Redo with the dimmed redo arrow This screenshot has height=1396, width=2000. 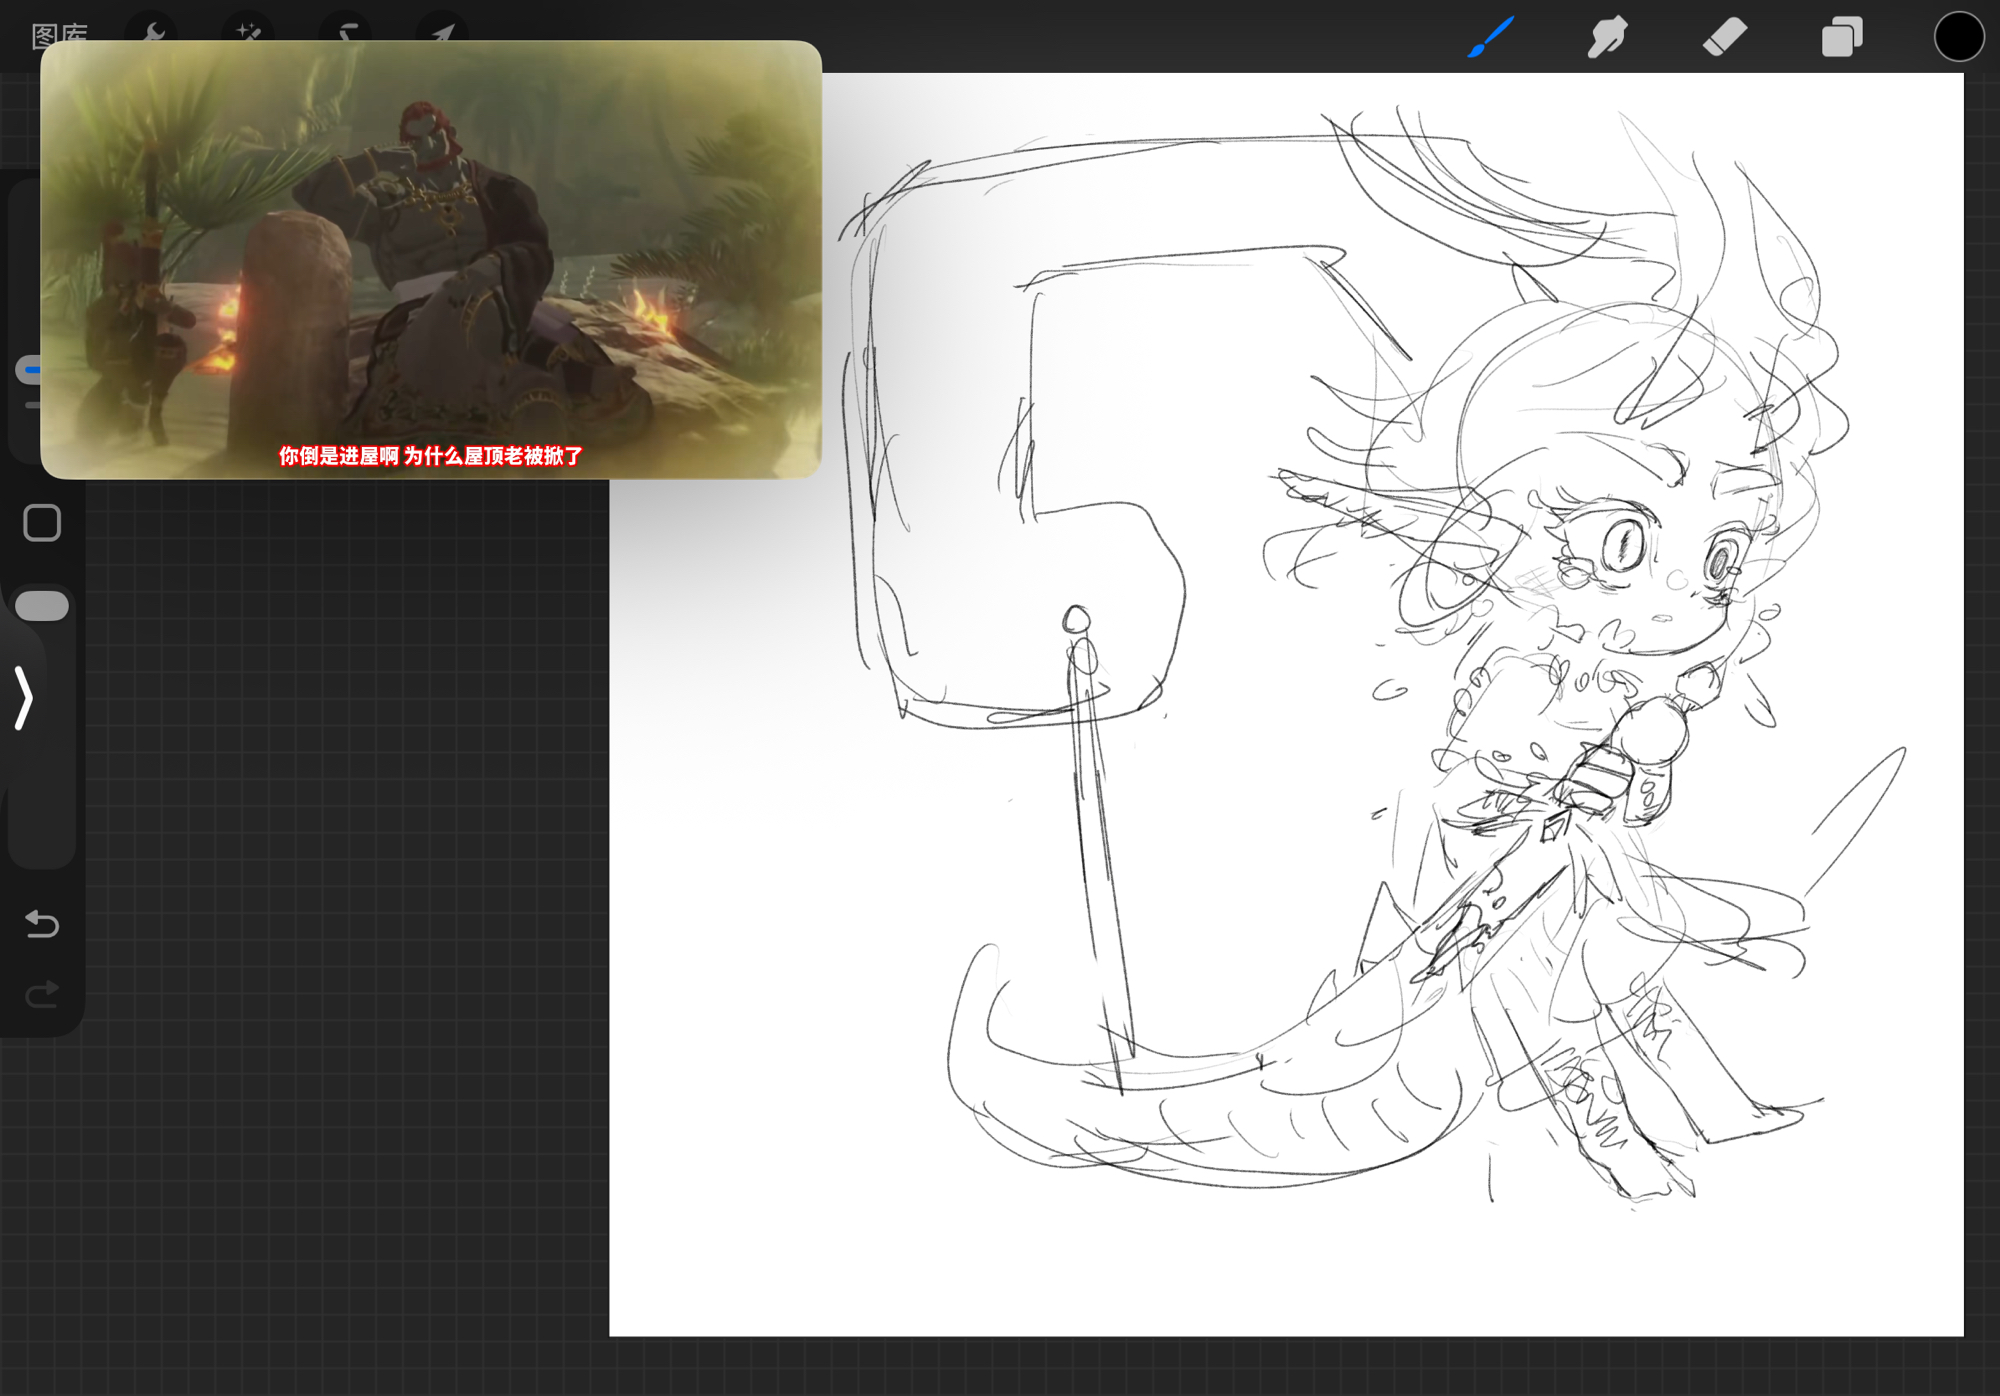click(x=42, y=994)
